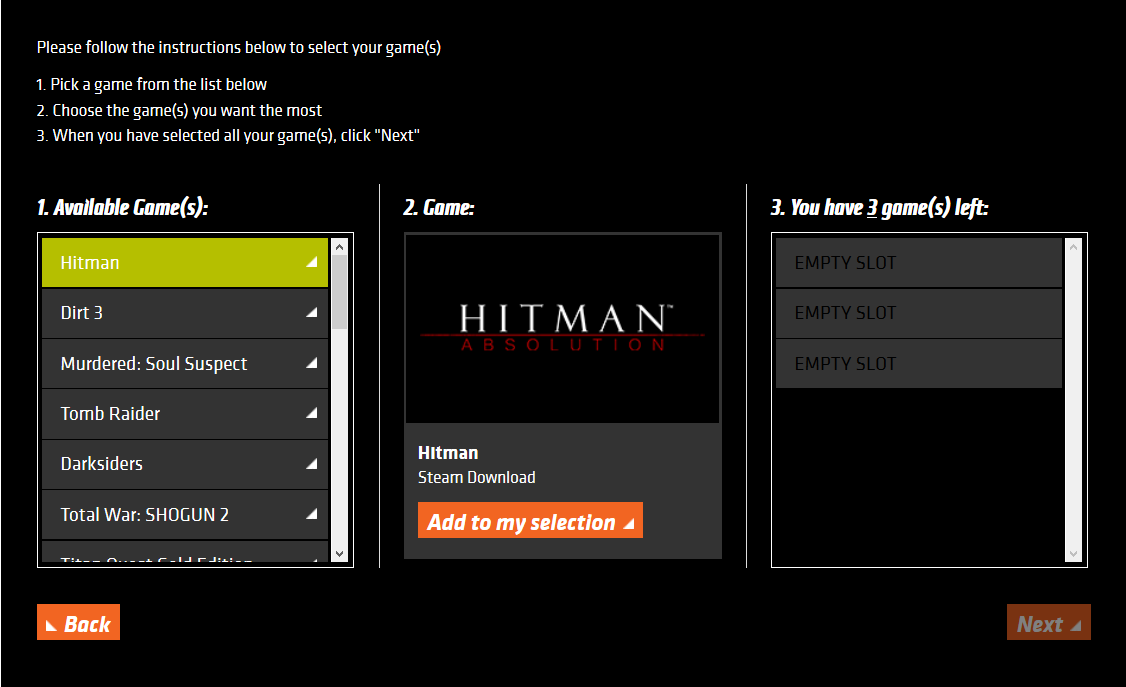Image resolution: width=1126 pixels, height=687 pixels.
Task: Click the arrow icon on the Tomb Raider row
Action: point(312,413)
